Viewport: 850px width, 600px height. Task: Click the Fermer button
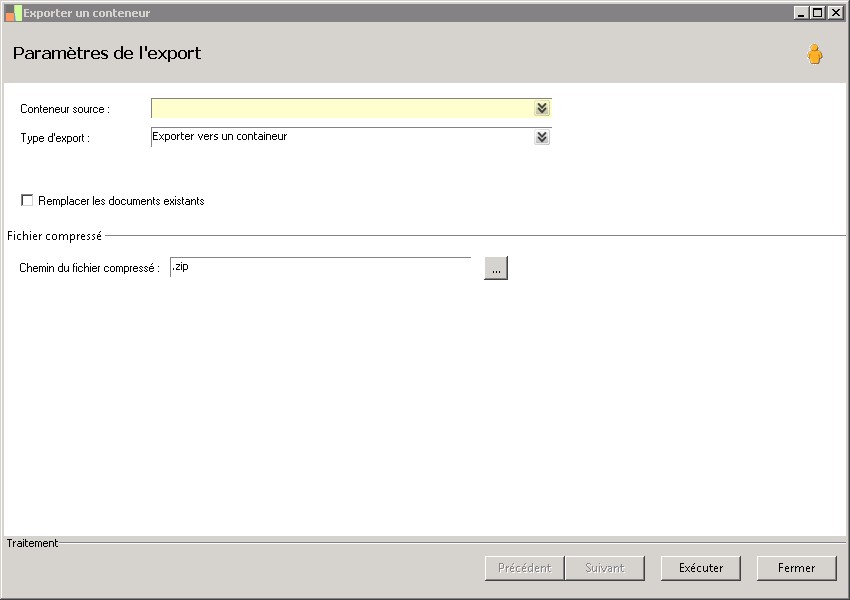click(x=796, y=568)
